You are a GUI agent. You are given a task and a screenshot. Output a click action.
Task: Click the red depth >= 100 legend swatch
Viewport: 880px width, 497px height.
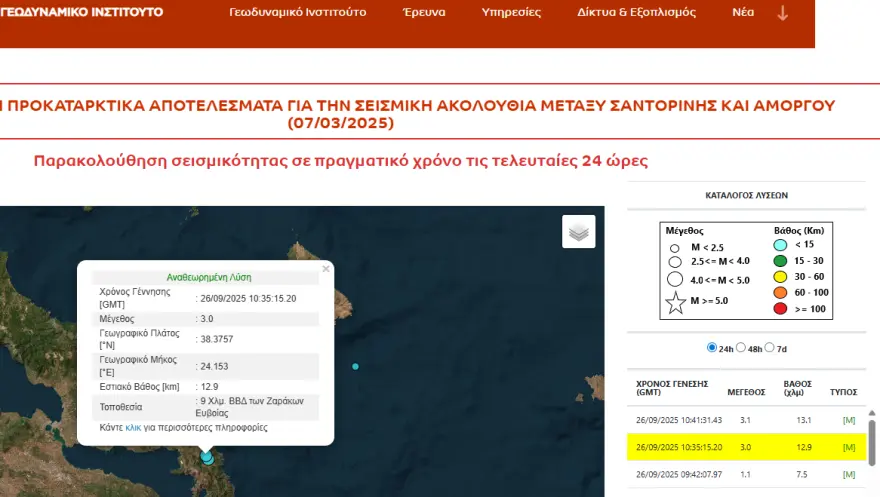(780, 307)
